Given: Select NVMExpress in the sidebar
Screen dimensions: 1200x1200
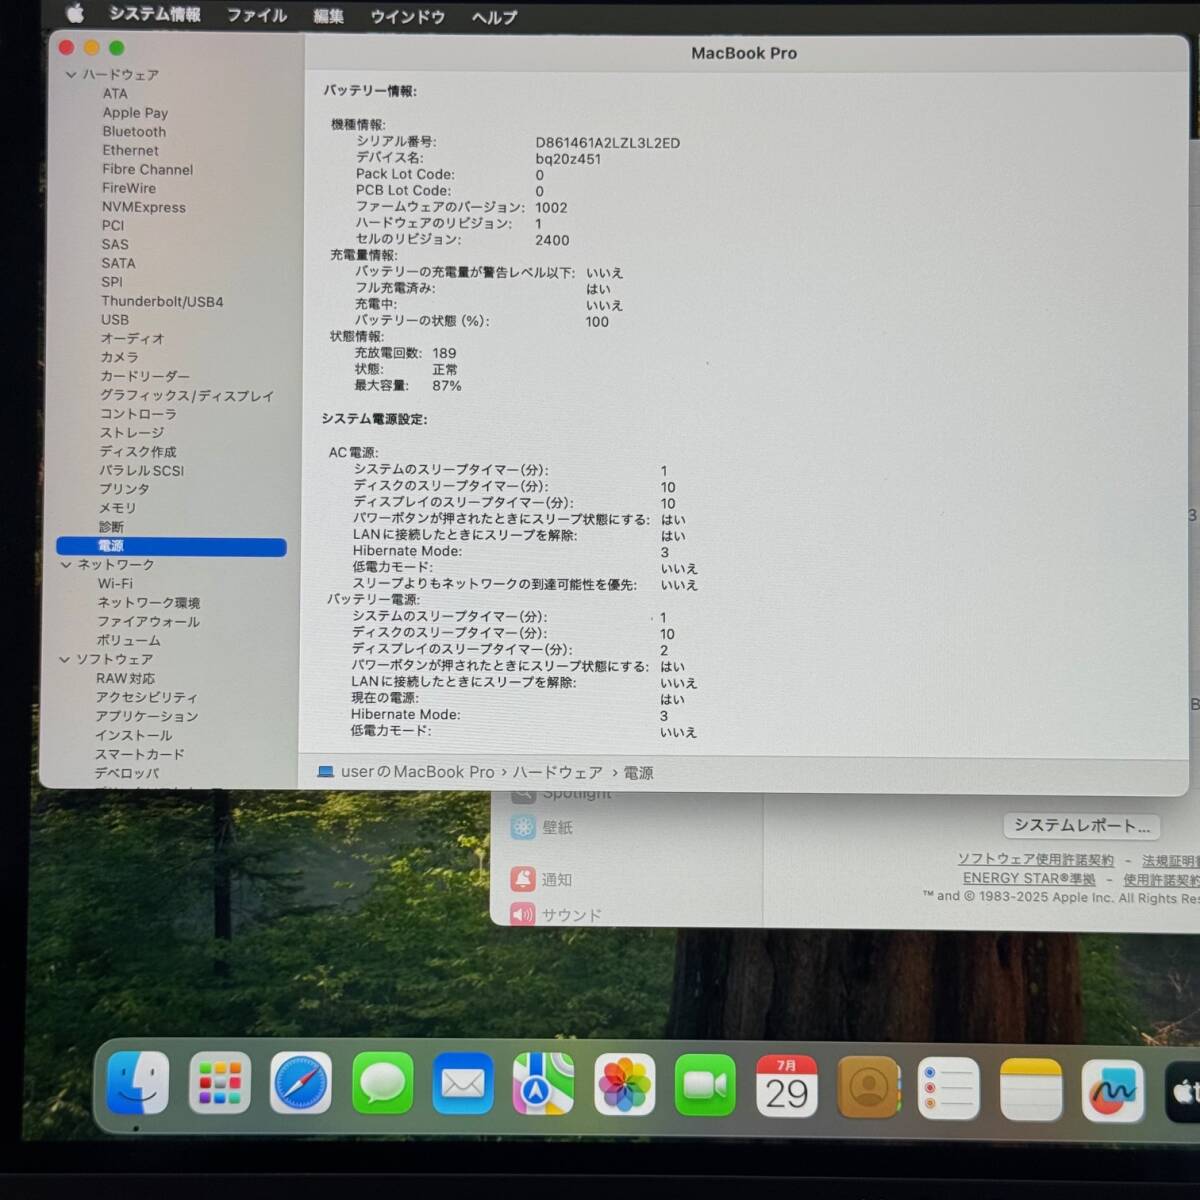Looking at the screenshot, I should tap(143, 207).
